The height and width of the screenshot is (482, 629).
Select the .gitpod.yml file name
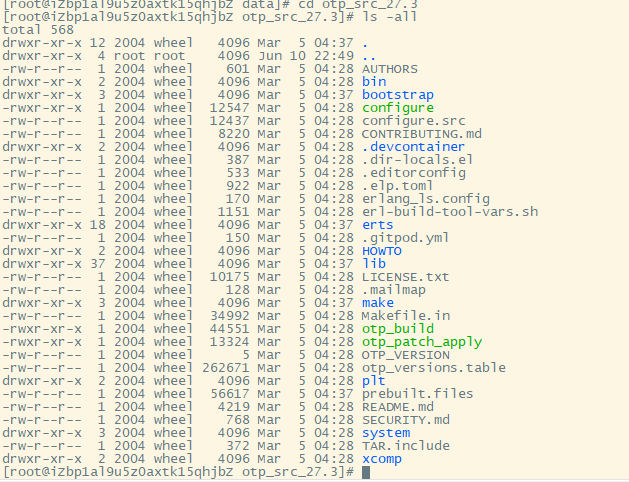coord(406,238)
